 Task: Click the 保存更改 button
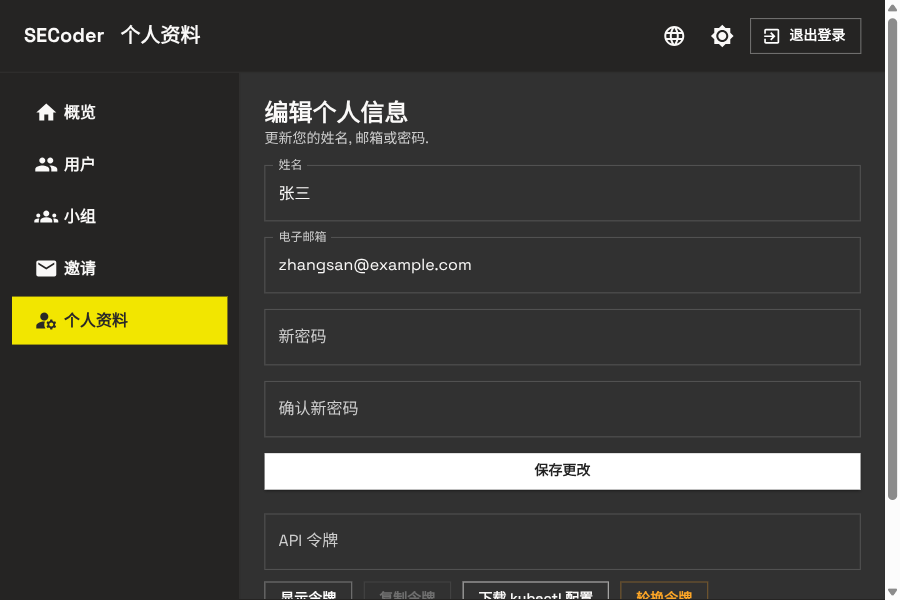562,471
